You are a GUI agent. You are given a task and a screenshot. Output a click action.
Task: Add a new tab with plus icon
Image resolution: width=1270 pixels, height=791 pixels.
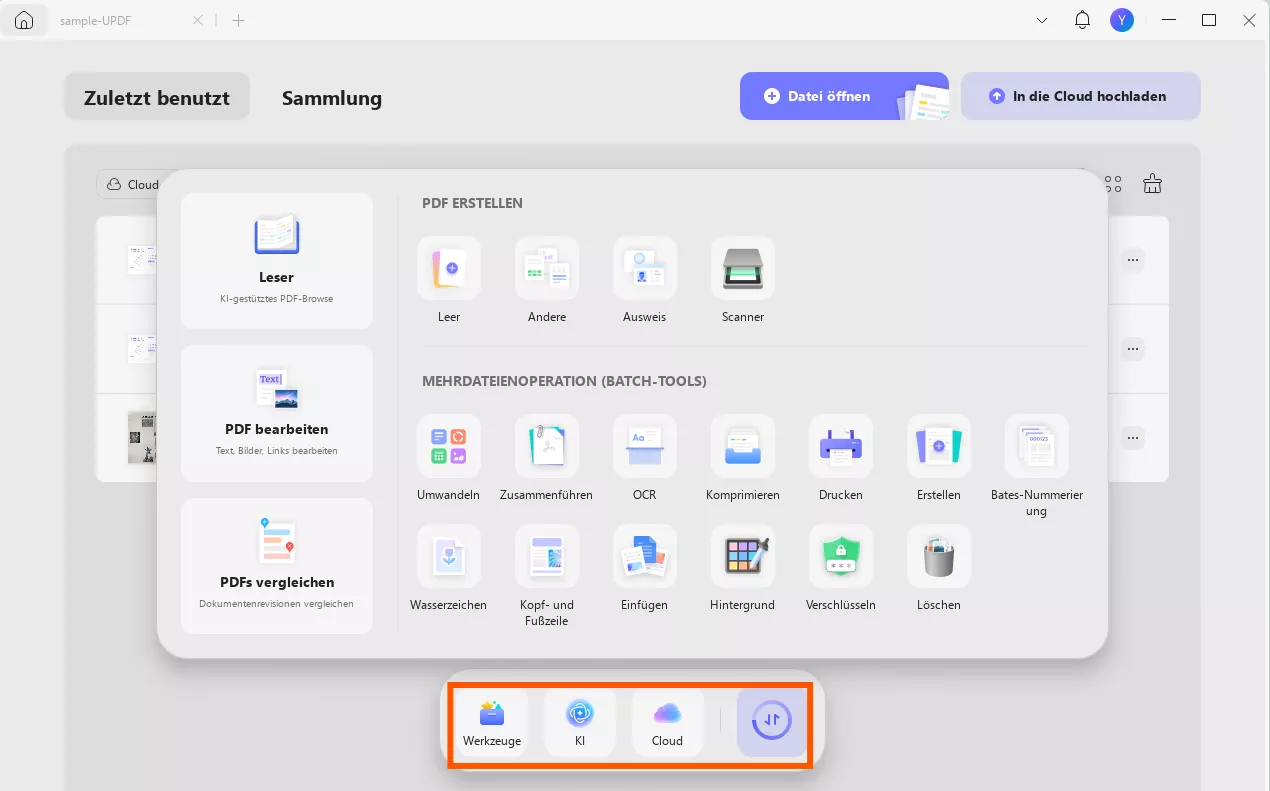(238, 20)
